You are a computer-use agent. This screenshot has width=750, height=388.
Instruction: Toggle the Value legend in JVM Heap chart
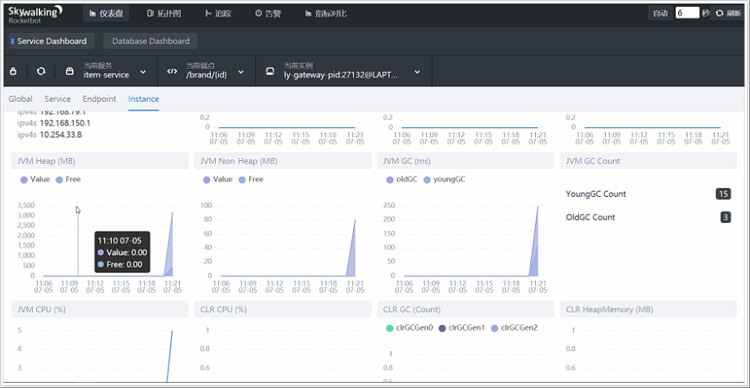coord(35,179)
